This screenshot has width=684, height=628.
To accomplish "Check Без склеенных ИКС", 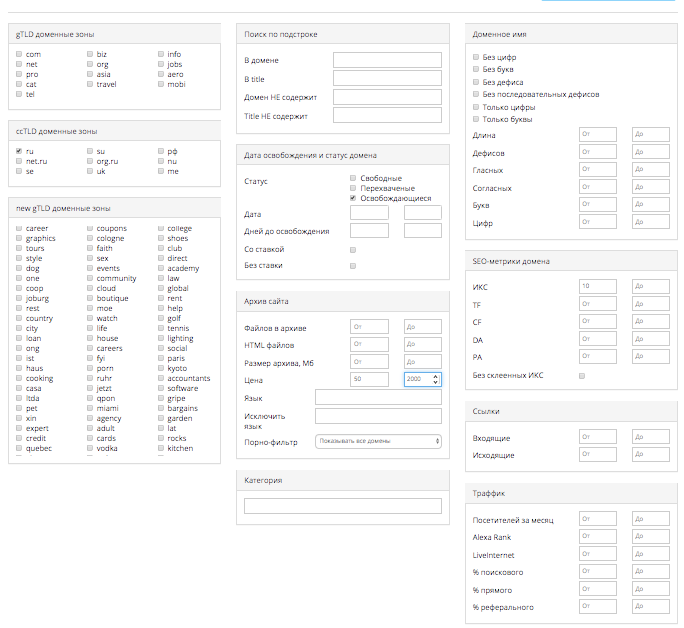I will coord(582,376).
